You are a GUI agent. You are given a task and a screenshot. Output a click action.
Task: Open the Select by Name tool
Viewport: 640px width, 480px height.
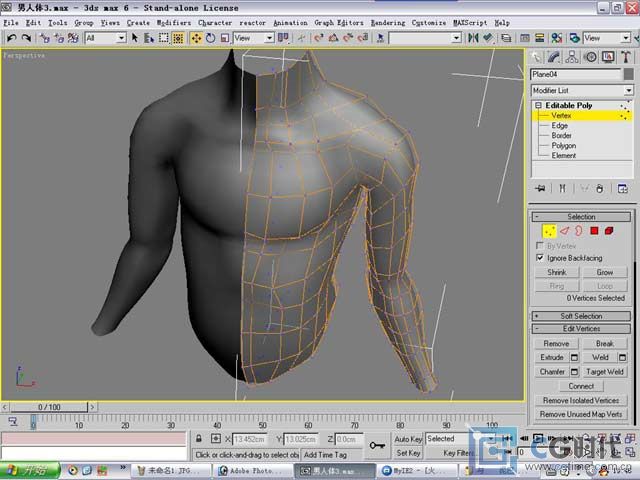coord(149,38)
